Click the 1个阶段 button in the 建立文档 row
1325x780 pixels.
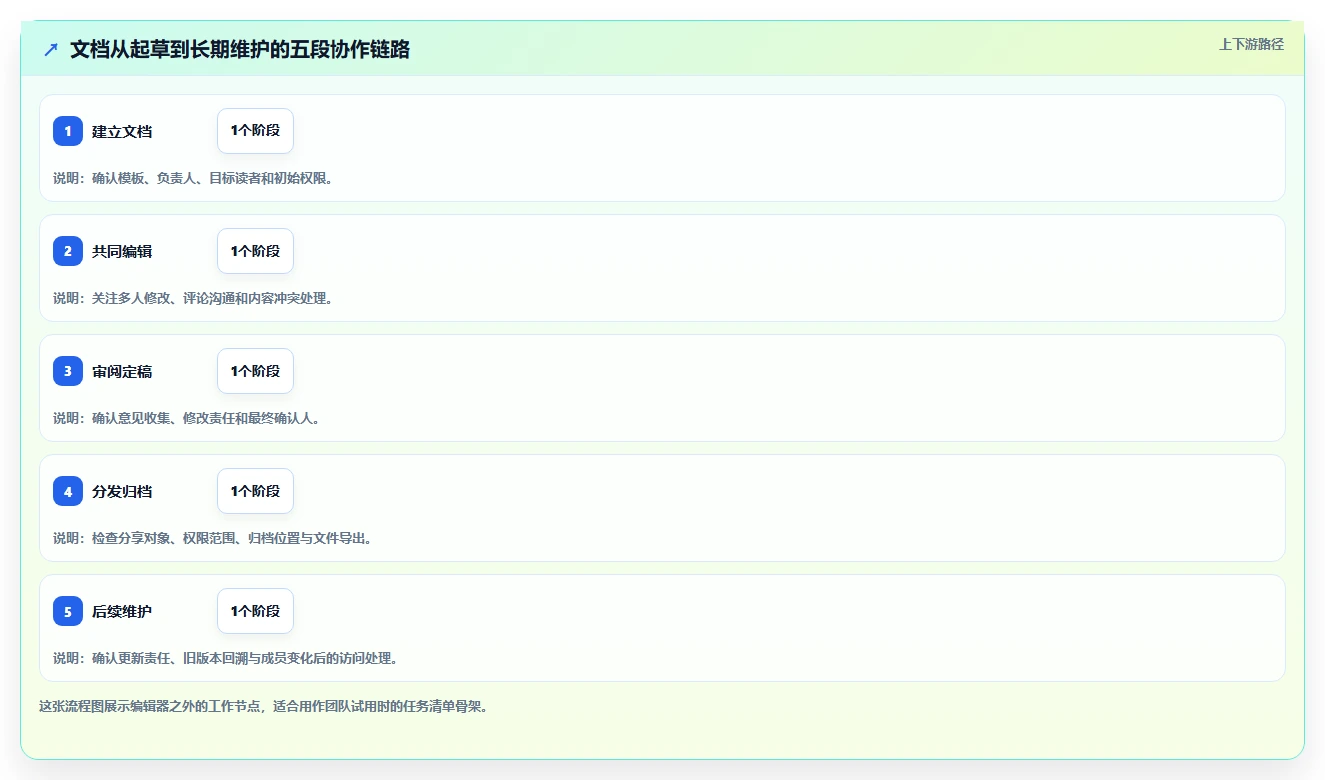click(255, 131)
